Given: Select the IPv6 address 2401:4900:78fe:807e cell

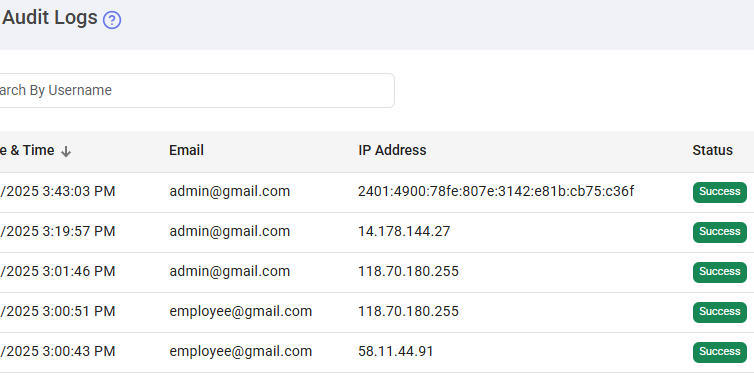Looking at the screenshot, I should pos(496,191).
